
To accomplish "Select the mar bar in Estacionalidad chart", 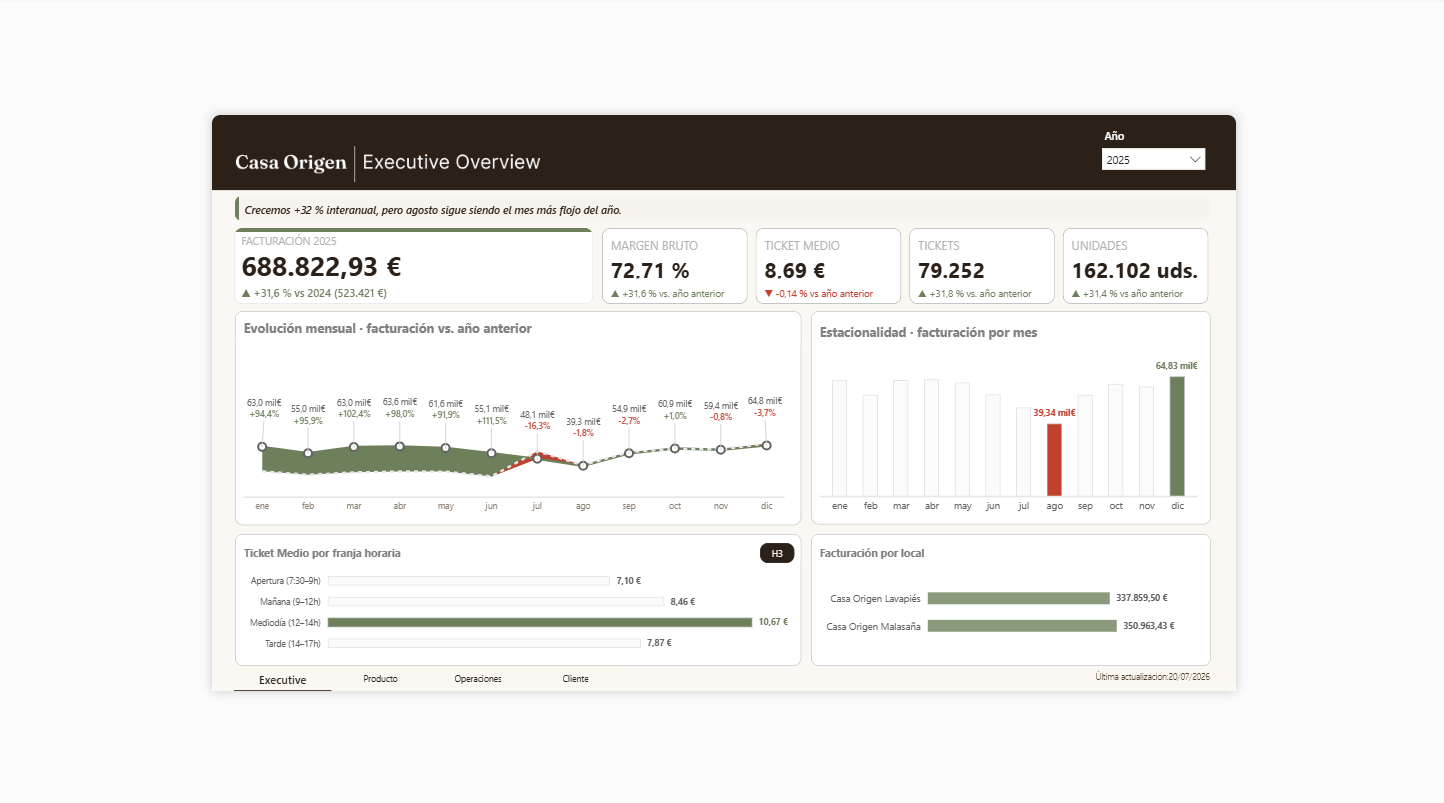I will click(901, 438).
